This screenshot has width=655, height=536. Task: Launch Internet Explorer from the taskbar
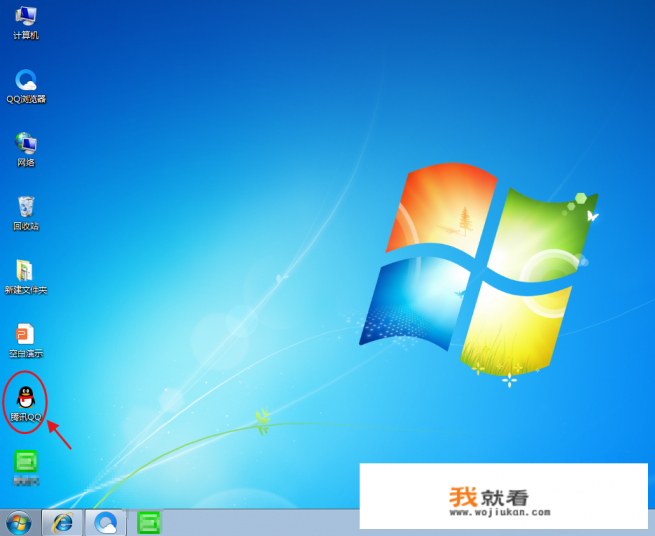click(x=63, y=523)
